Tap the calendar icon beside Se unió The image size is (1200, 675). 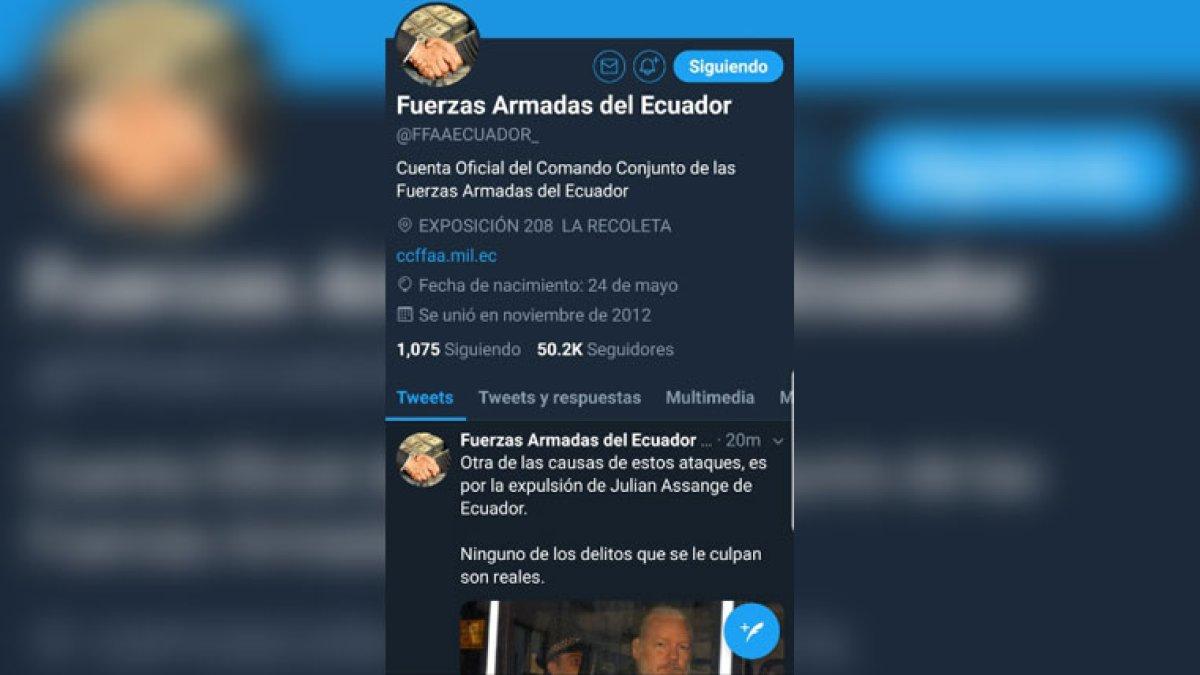(404, 315)
